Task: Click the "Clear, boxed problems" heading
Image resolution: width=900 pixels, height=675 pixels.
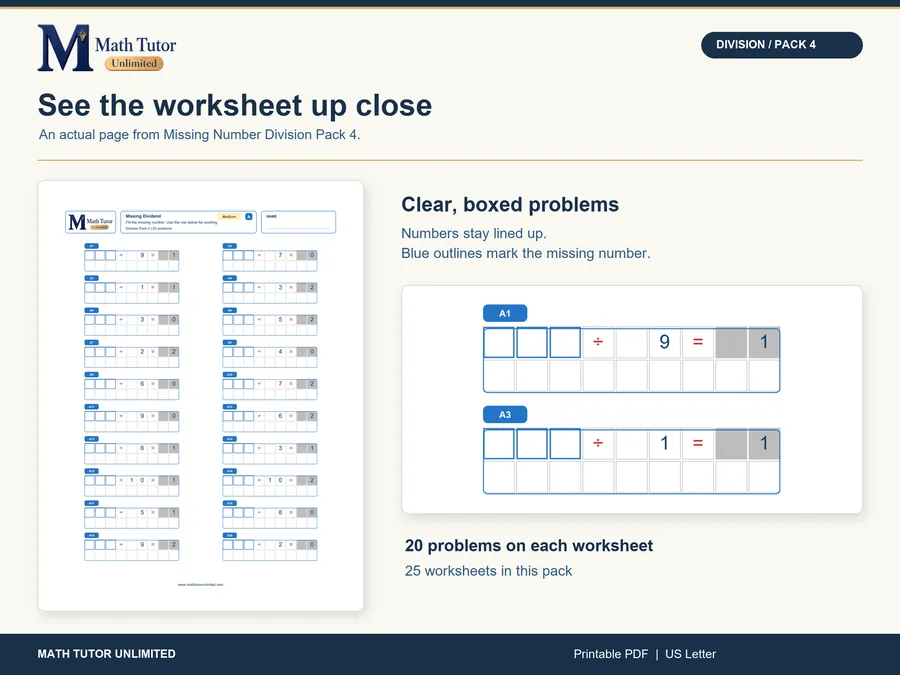Action: click(510, 204)
